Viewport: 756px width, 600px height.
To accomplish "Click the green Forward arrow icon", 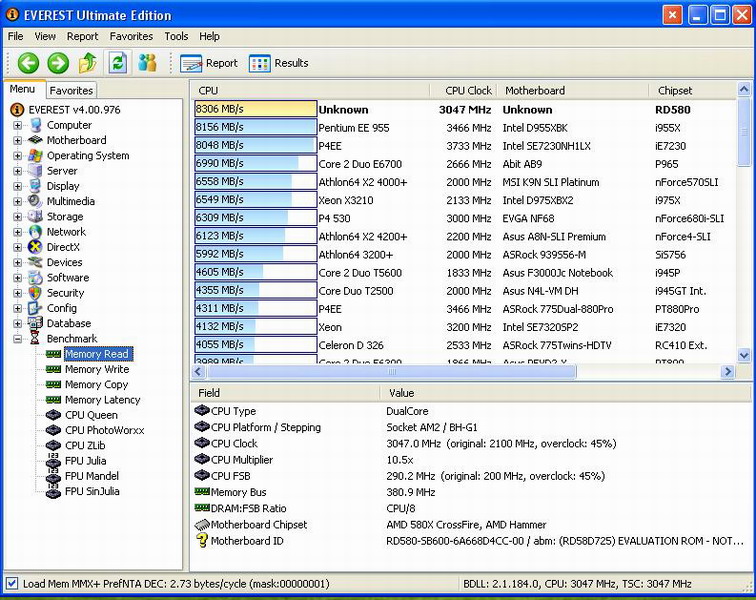I will pyautogui.click(x=58, y=63).
